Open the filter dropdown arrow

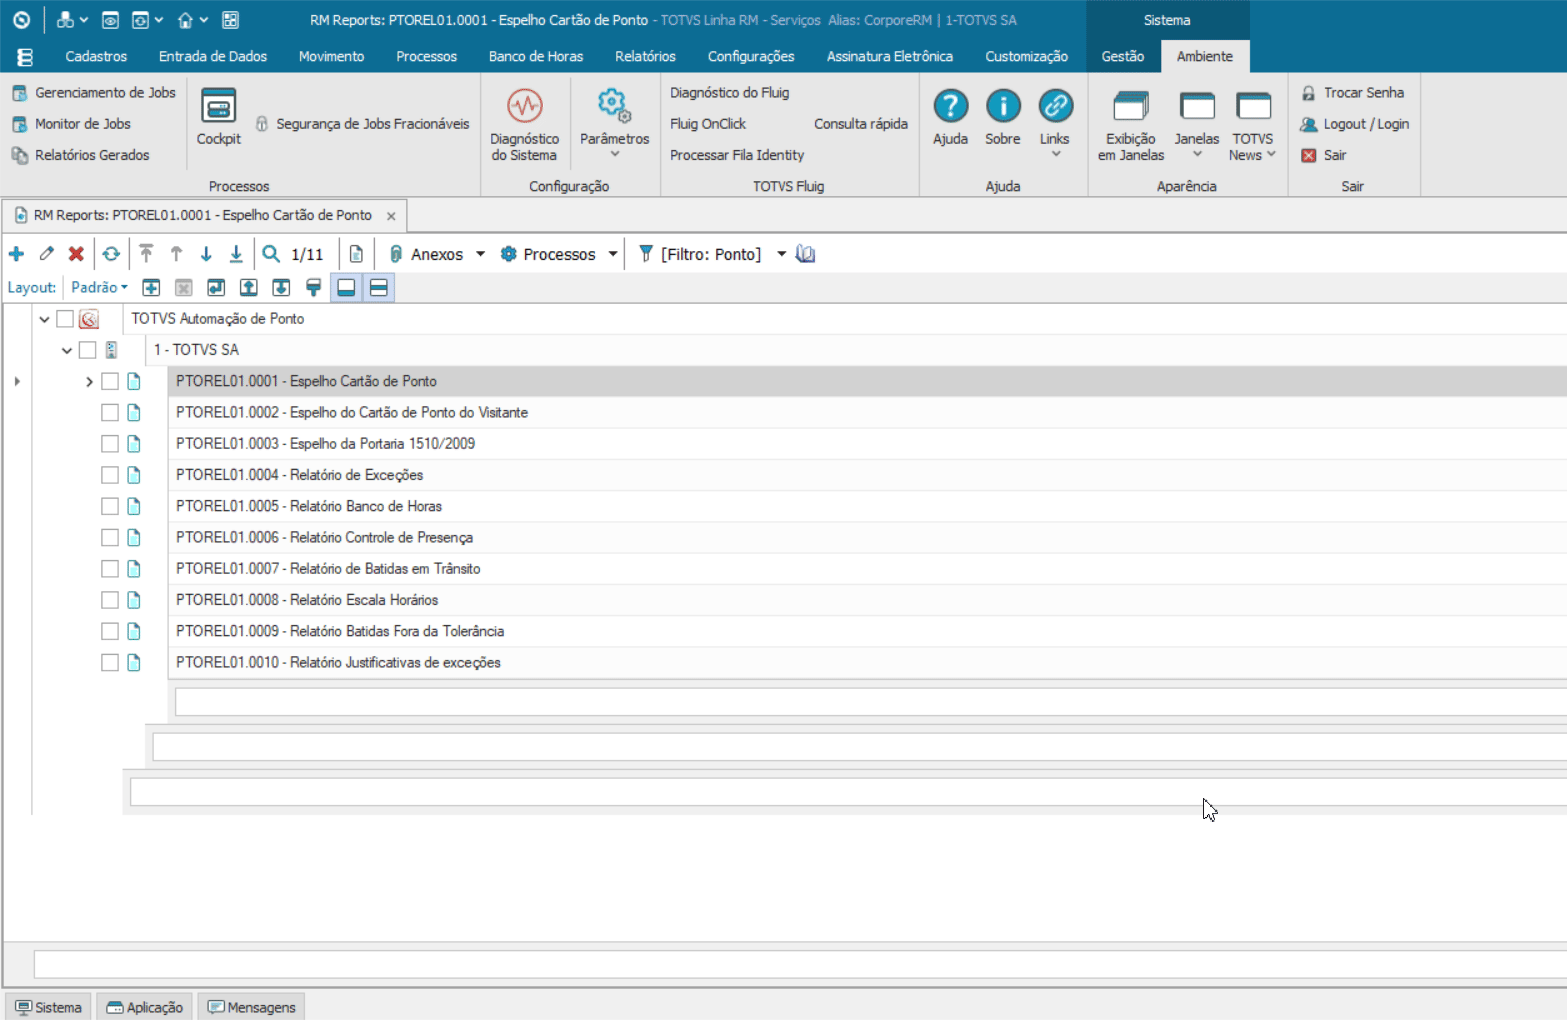click(x=782, y=254)
